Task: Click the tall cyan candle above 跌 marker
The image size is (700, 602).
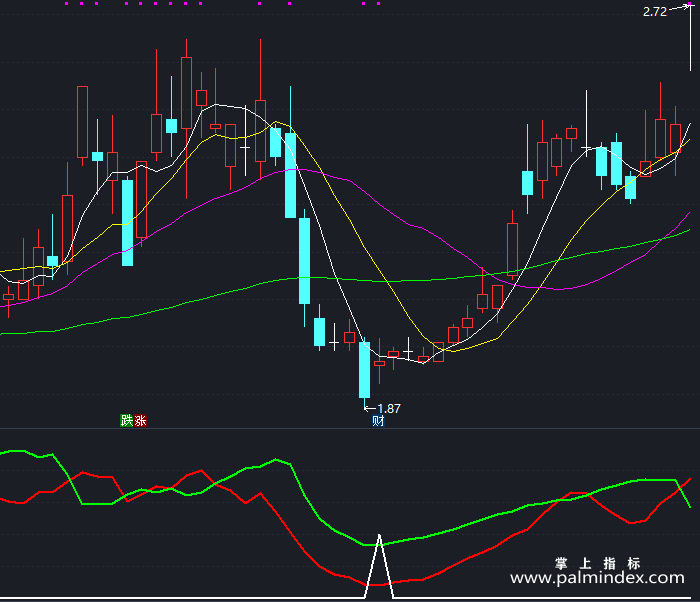Action: pos(127,223)
